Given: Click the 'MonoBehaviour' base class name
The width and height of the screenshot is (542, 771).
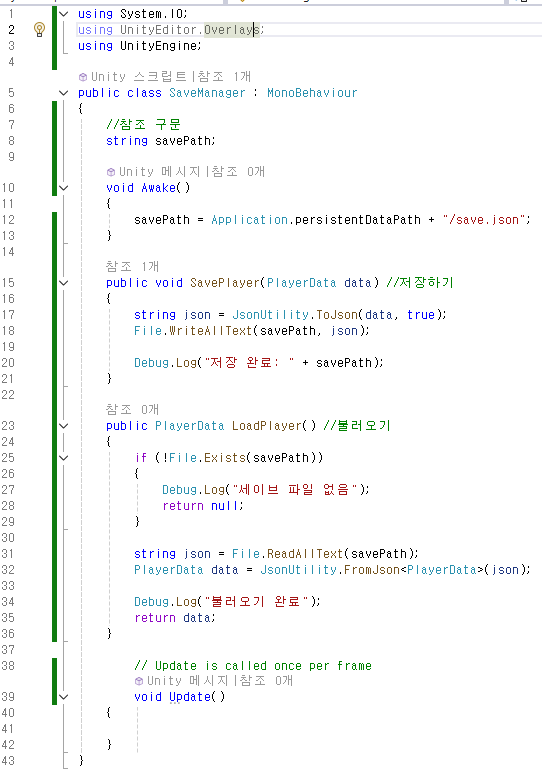Looking at the screenshot, I should pos(312,92).
